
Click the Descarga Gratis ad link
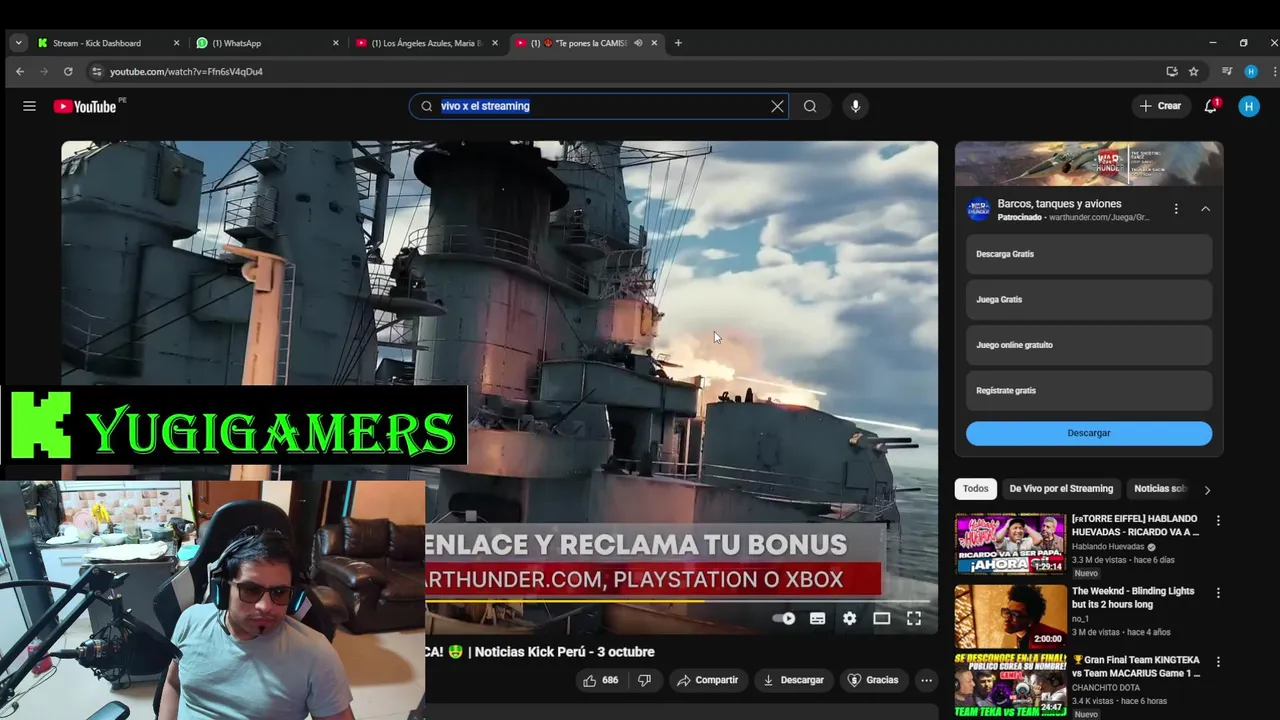tap(1089, 254)
